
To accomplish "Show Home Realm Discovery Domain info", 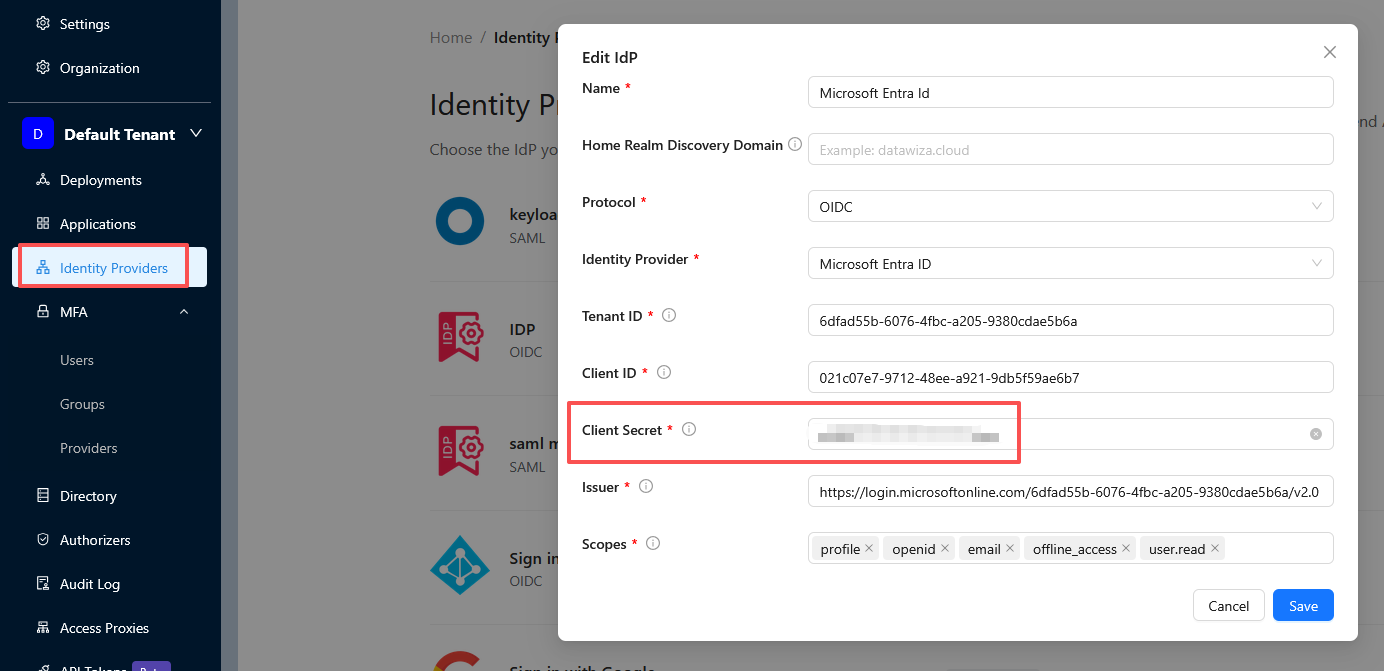I will coord(795,145).
